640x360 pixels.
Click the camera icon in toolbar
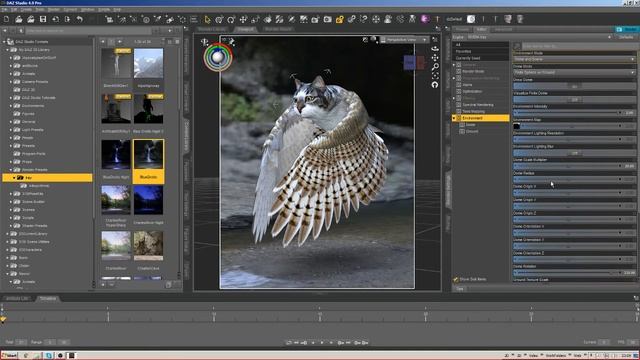click(327, 19)
